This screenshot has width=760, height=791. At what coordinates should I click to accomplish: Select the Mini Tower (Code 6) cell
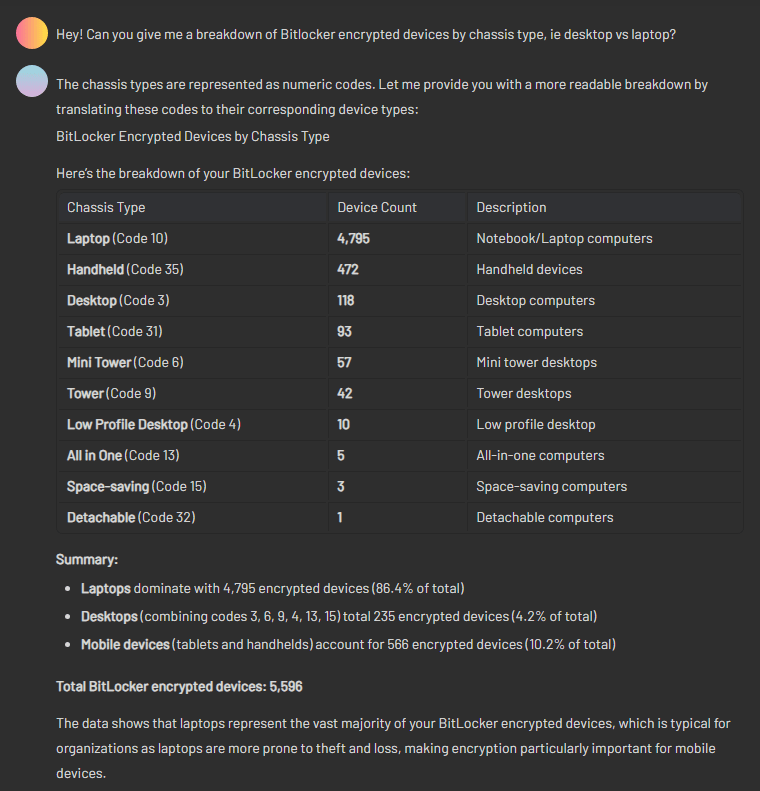click(125, 362)
